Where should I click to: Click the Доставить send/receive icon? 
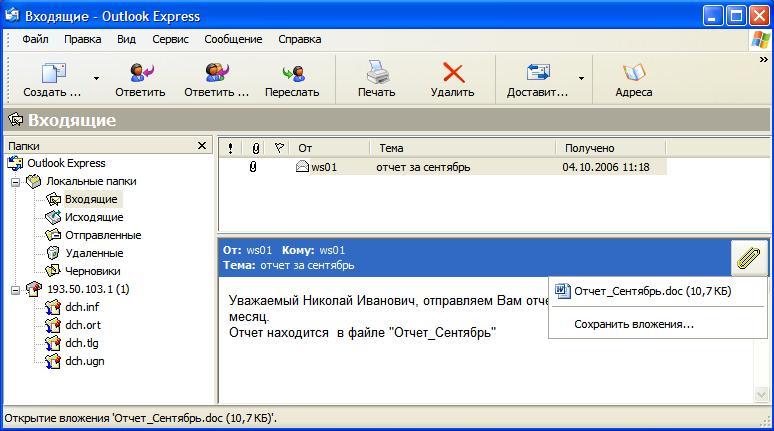click(538, 72)
